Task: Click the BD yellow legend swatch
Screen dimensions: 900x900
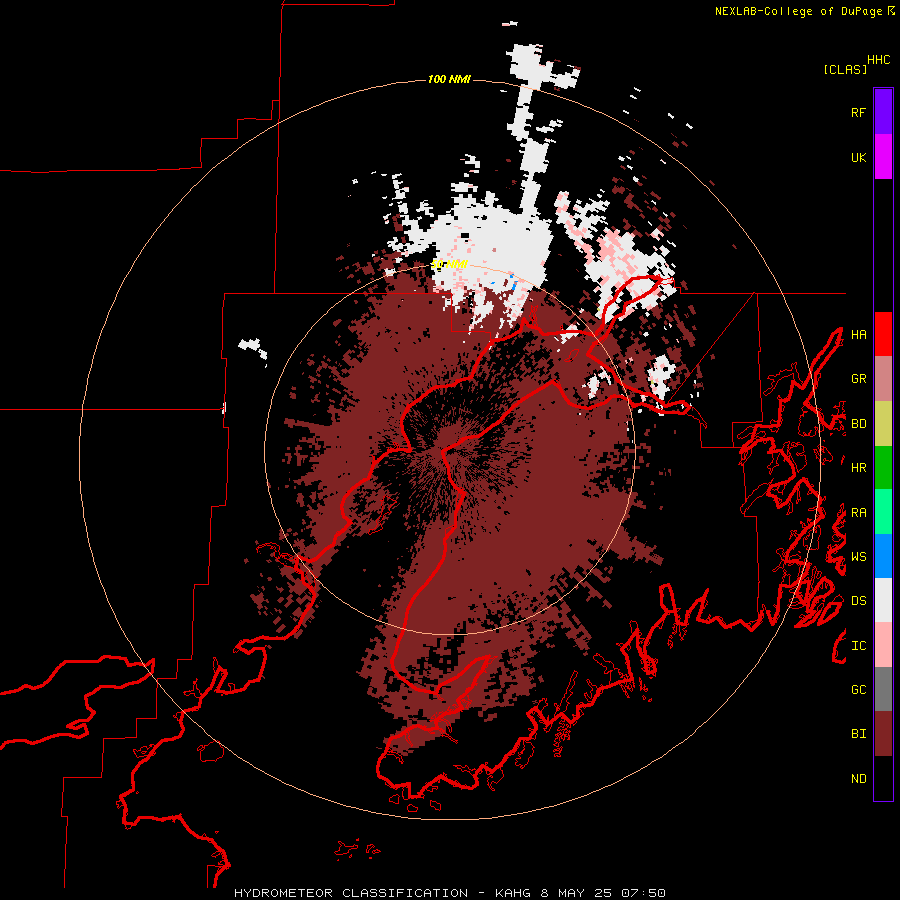Action: [883, 424]
